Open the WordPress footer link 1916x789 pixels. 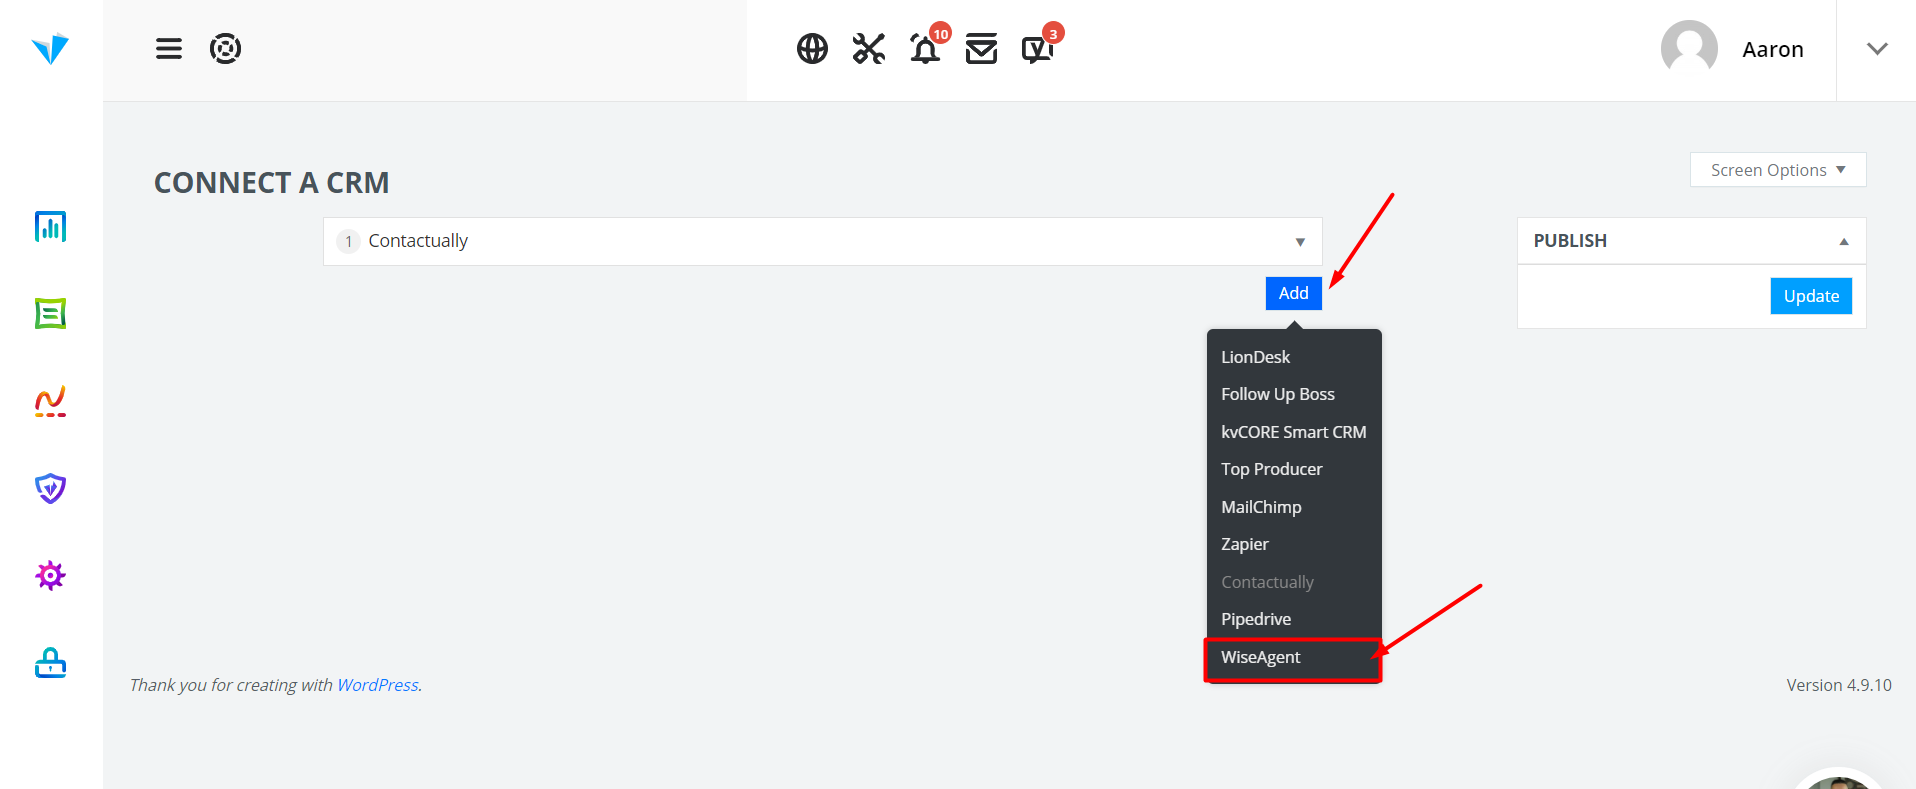[378, 685]
